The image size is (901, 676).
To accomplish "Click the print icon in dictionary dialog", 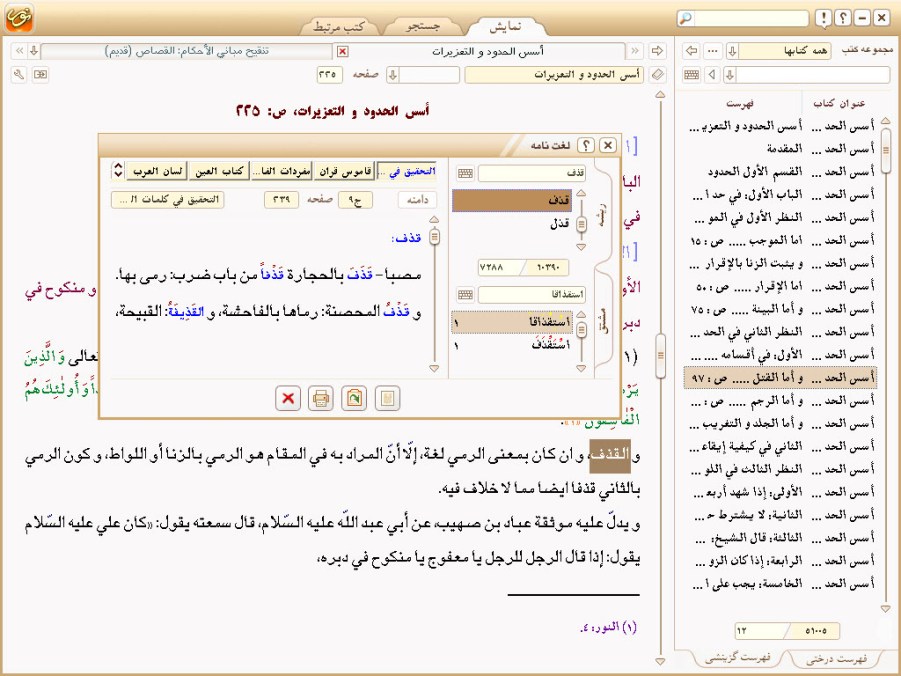I will 321,398.
